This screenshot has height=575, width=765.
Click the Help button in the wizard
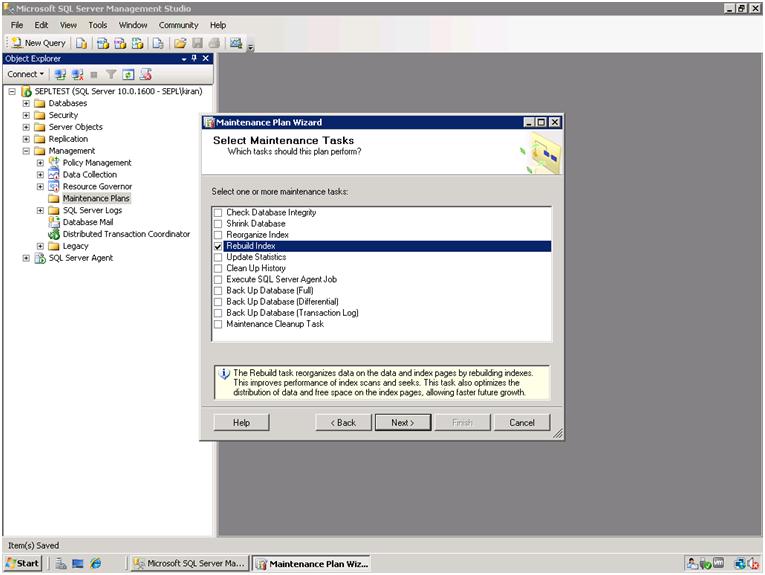click(x=241, y=423)
